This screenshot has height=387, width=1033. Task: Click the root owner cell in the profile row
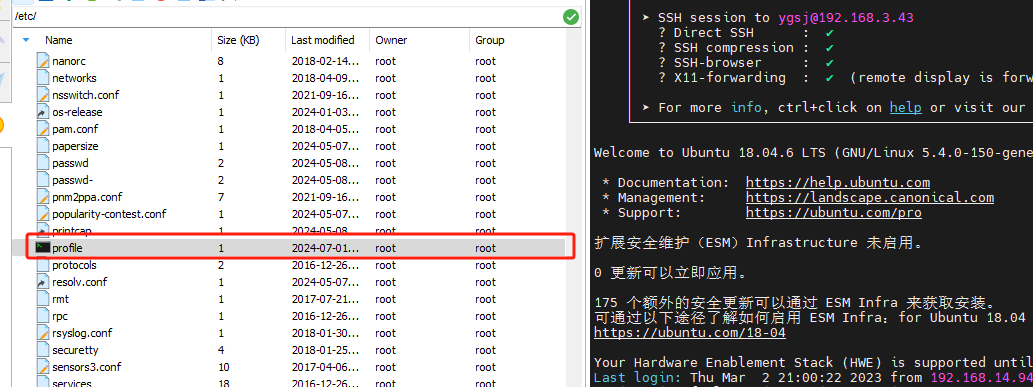(385, 249)
